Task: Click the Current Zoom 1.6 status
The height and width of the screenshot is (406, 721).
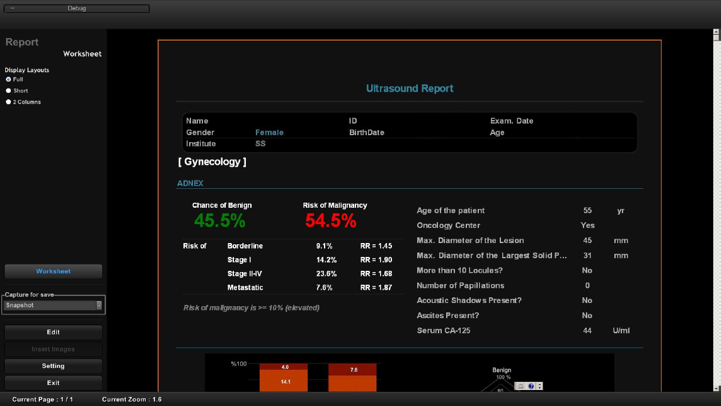Action: pos(132,400)
